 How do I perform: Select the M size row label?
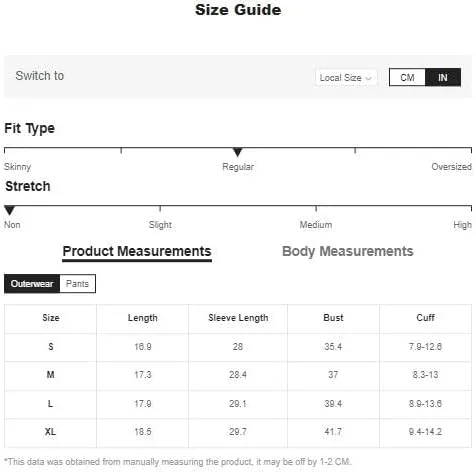coord(50,375)
